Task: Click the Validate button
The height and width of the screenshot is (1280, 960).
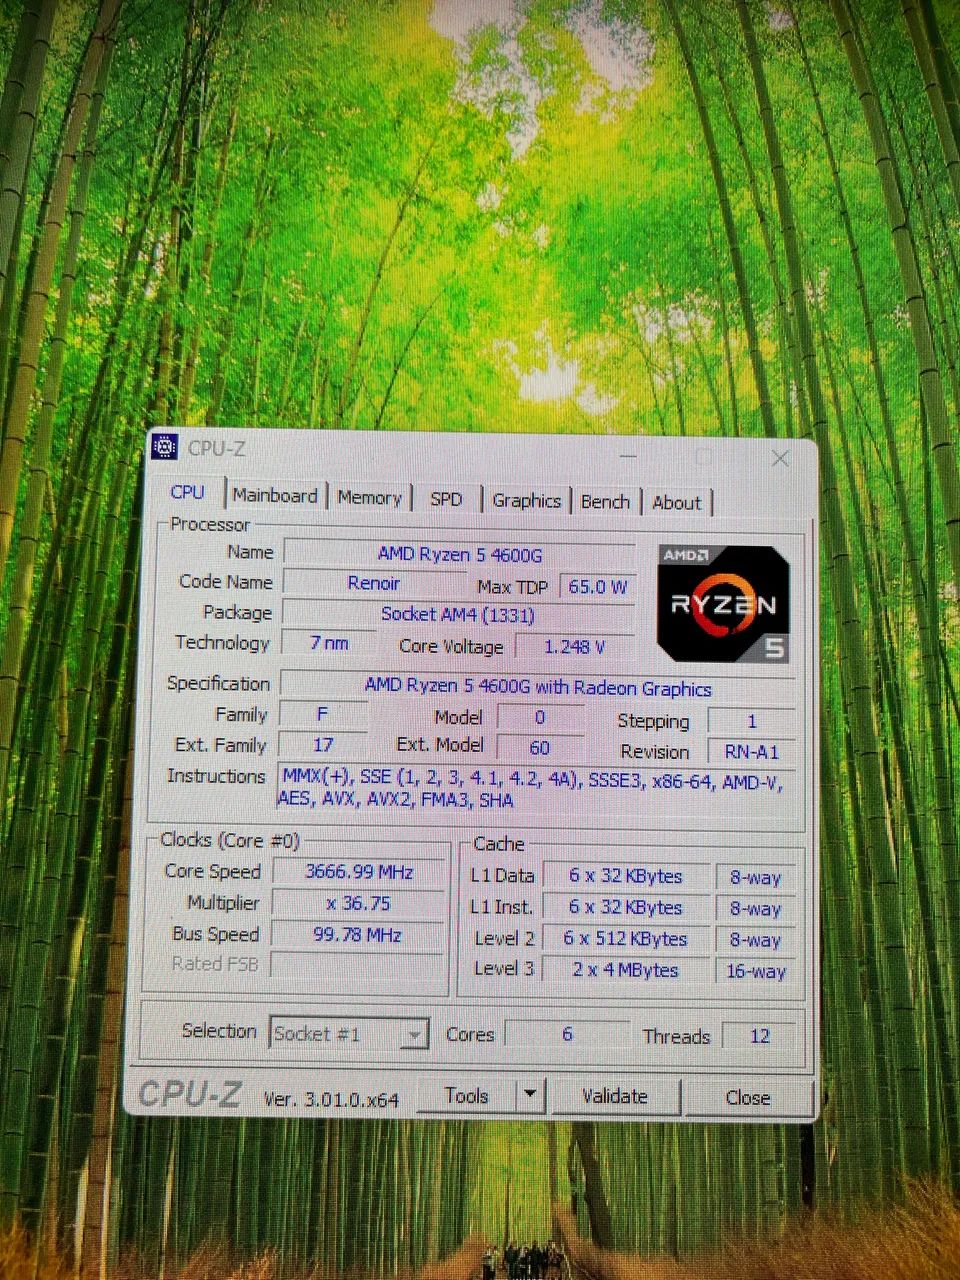Action: [615, 1096]
